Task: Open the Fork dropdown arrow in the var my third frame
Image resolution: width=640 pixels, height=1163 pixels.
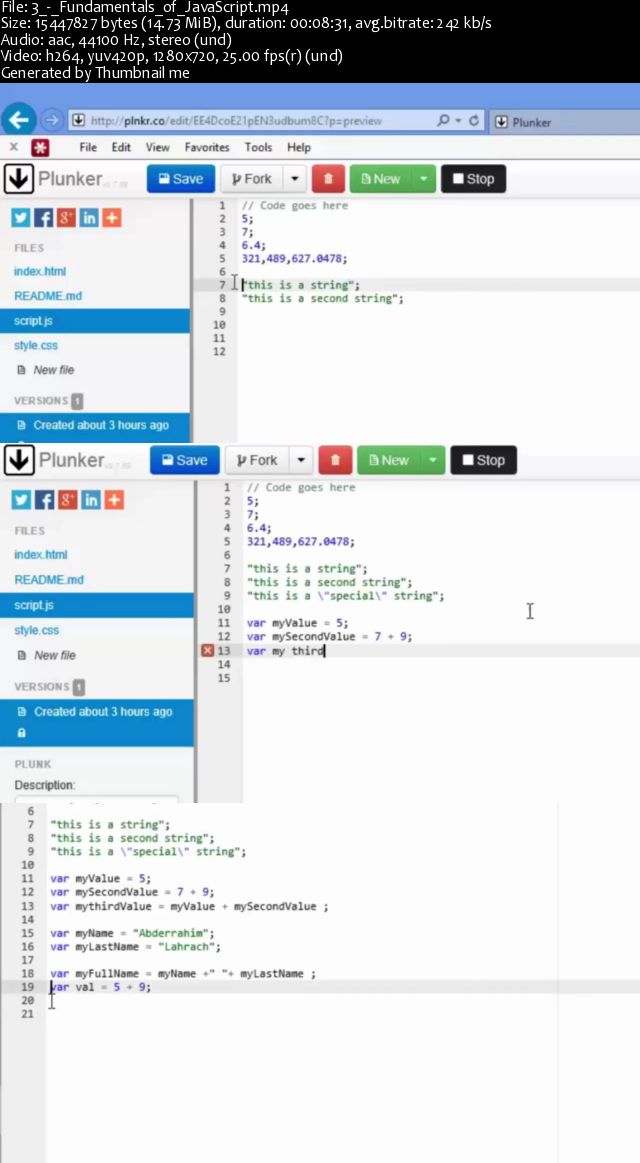Action: click(x=300, y=460)
